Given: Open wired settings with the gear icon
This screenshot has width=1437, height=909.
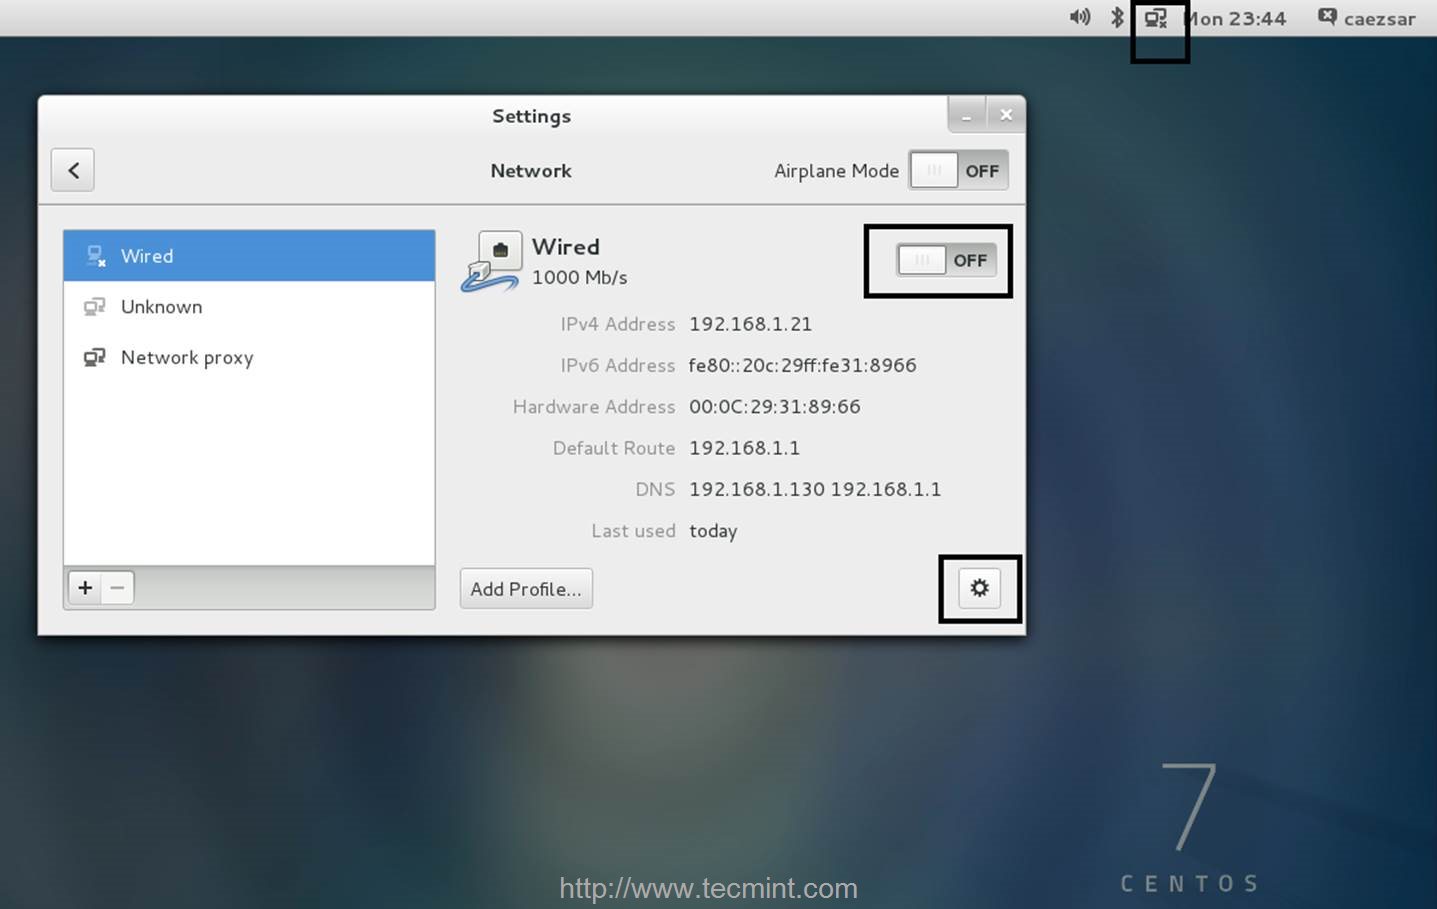Looking at the screenshot, I should coord(980,588).
